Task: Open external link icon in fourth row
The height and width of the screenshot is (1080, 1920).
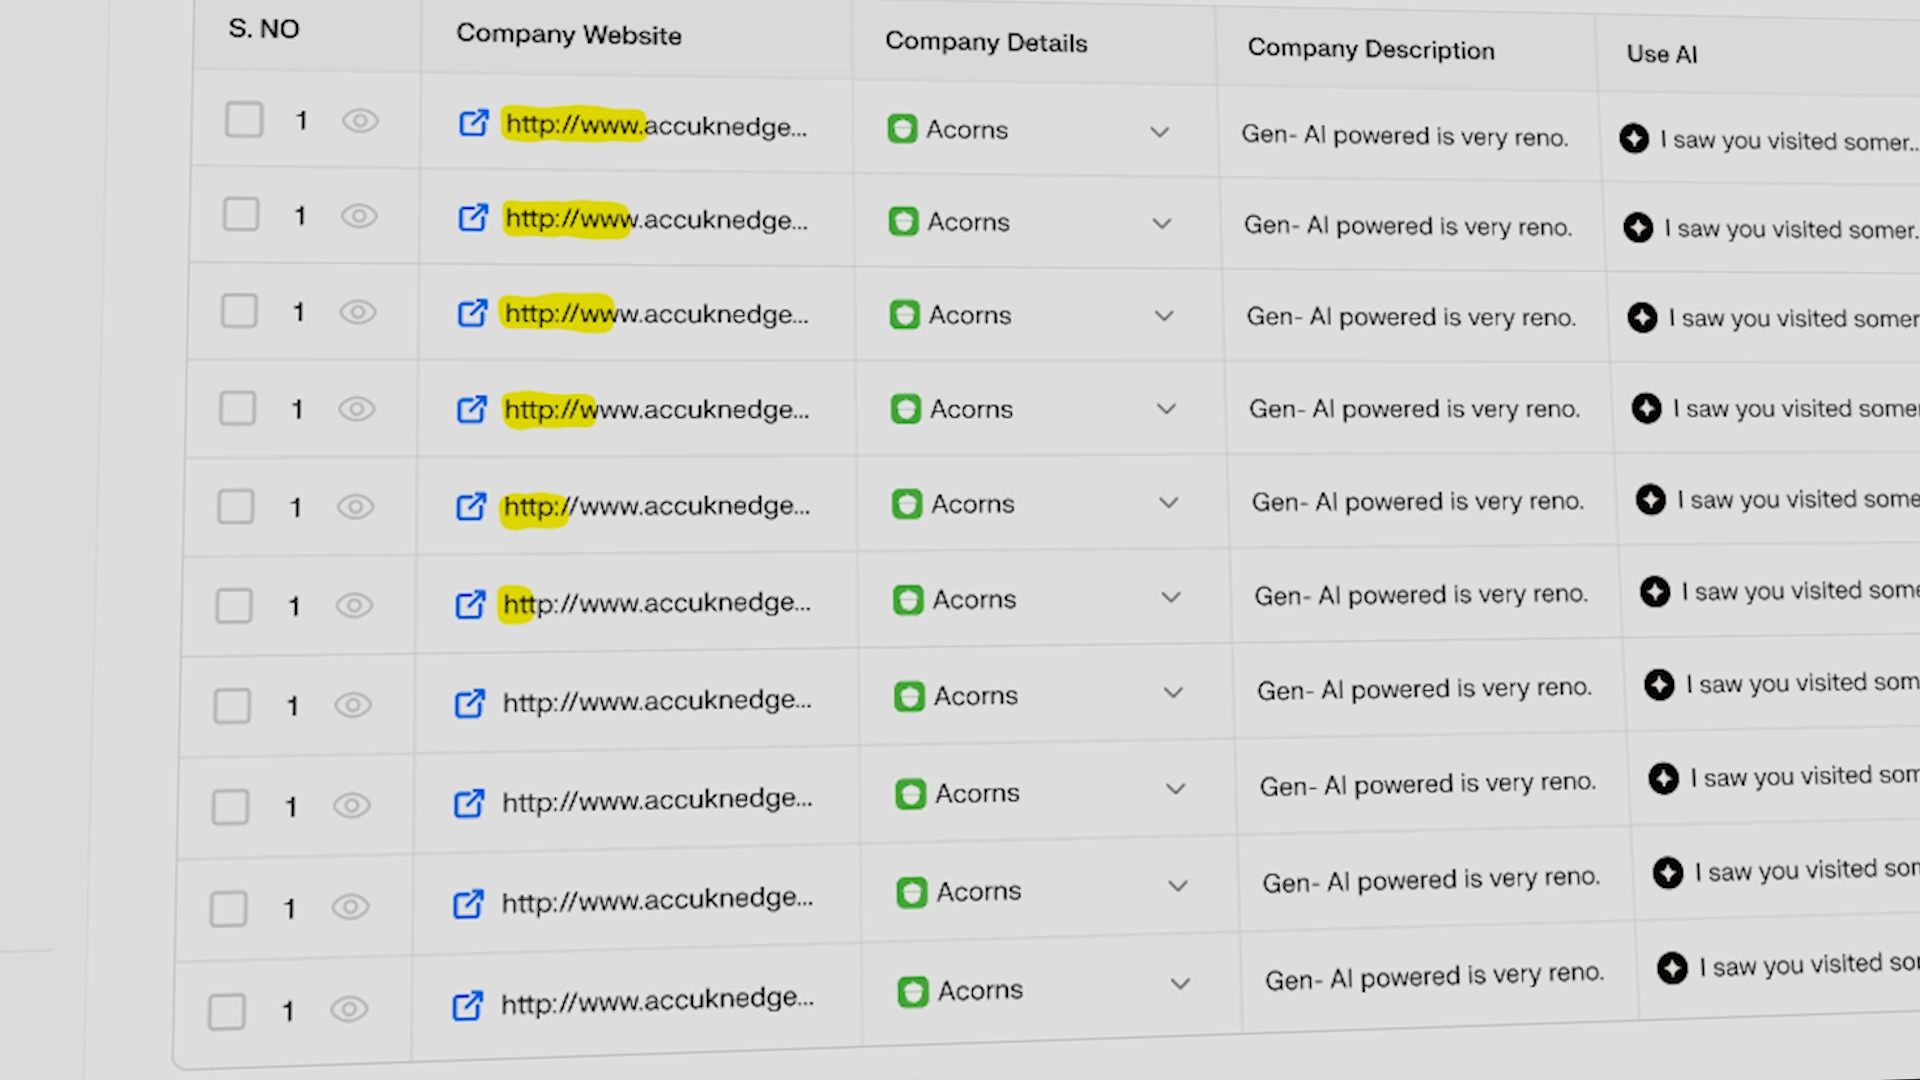Action: tap(472, 409)
